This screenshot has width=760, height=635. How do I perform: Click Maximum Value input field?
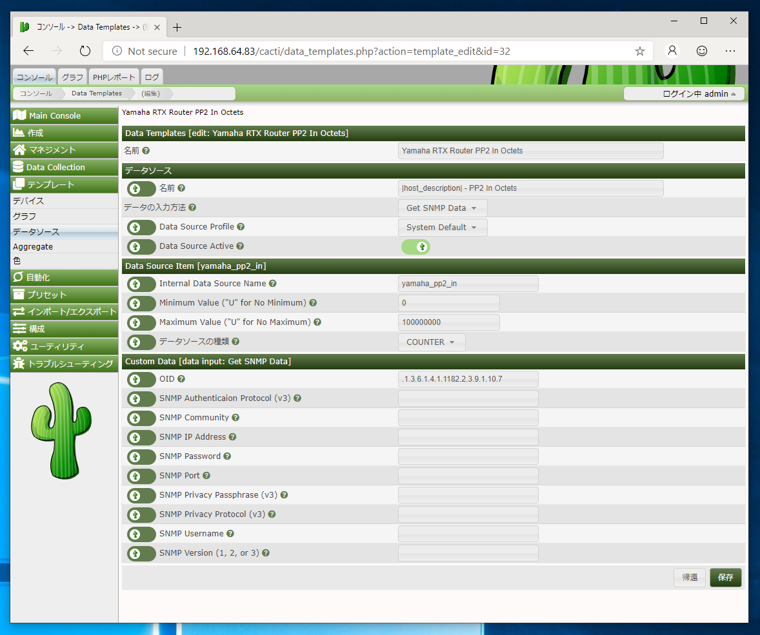pyautogui.click(x=449, y=322)
